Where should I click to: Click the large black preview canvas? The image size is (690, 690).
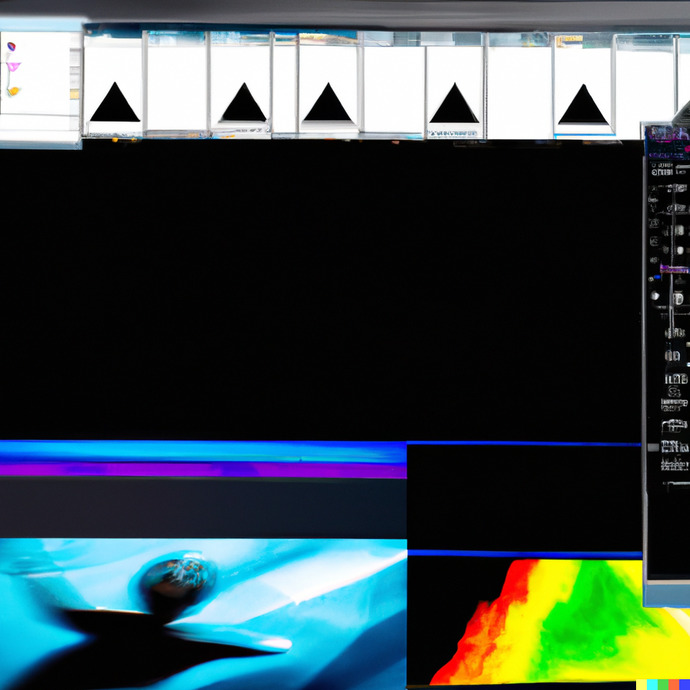[320, 290]
